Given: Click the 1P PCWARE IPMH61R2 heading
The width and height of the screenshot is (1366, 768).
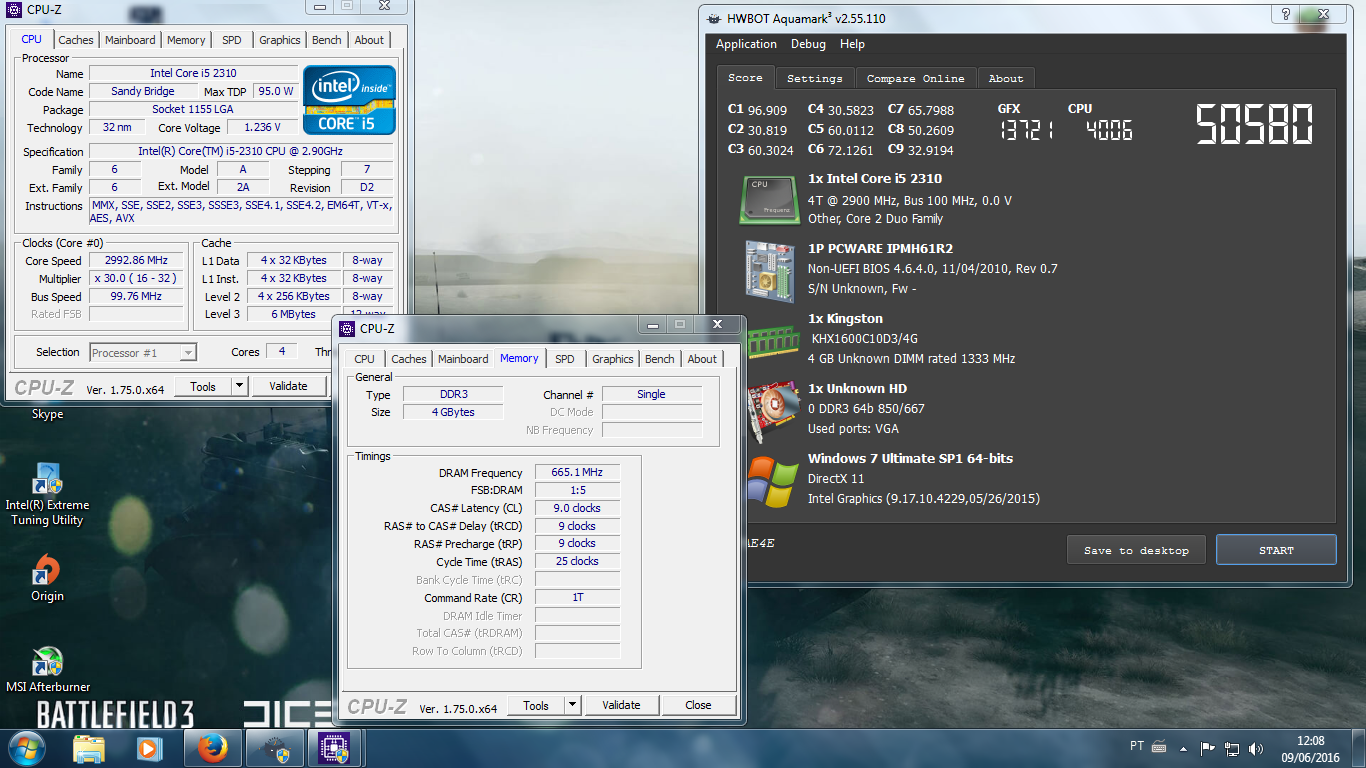Looking at the screenshot, I should (x=880, y=249).
